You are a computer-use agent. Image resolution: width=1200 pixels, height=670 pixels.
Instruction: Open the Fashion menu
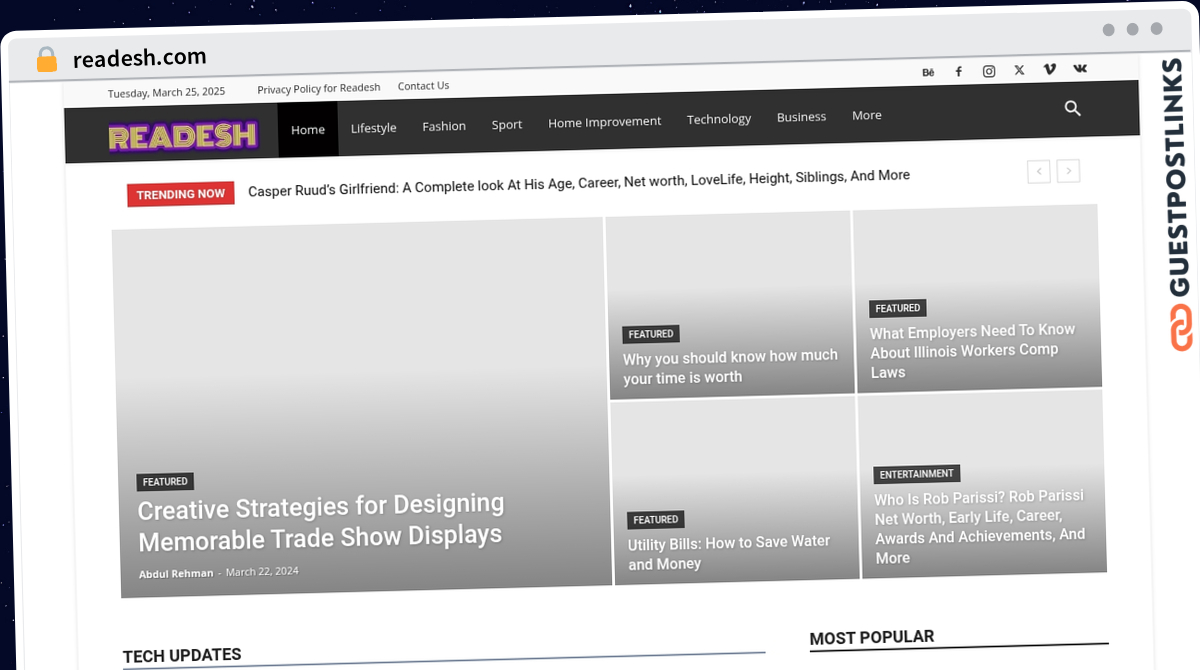pyautogui.click(x=444, y=126)
